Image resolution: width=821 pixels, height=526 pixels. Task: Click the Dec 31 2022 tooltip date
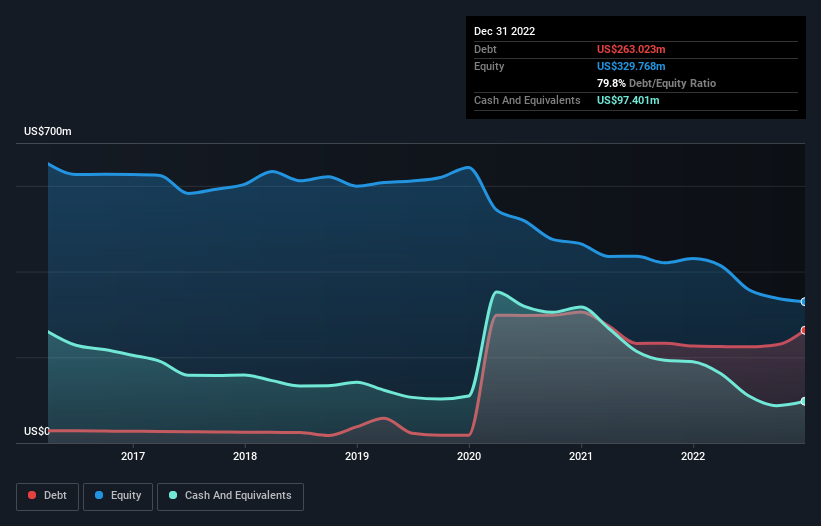point(505,31)
